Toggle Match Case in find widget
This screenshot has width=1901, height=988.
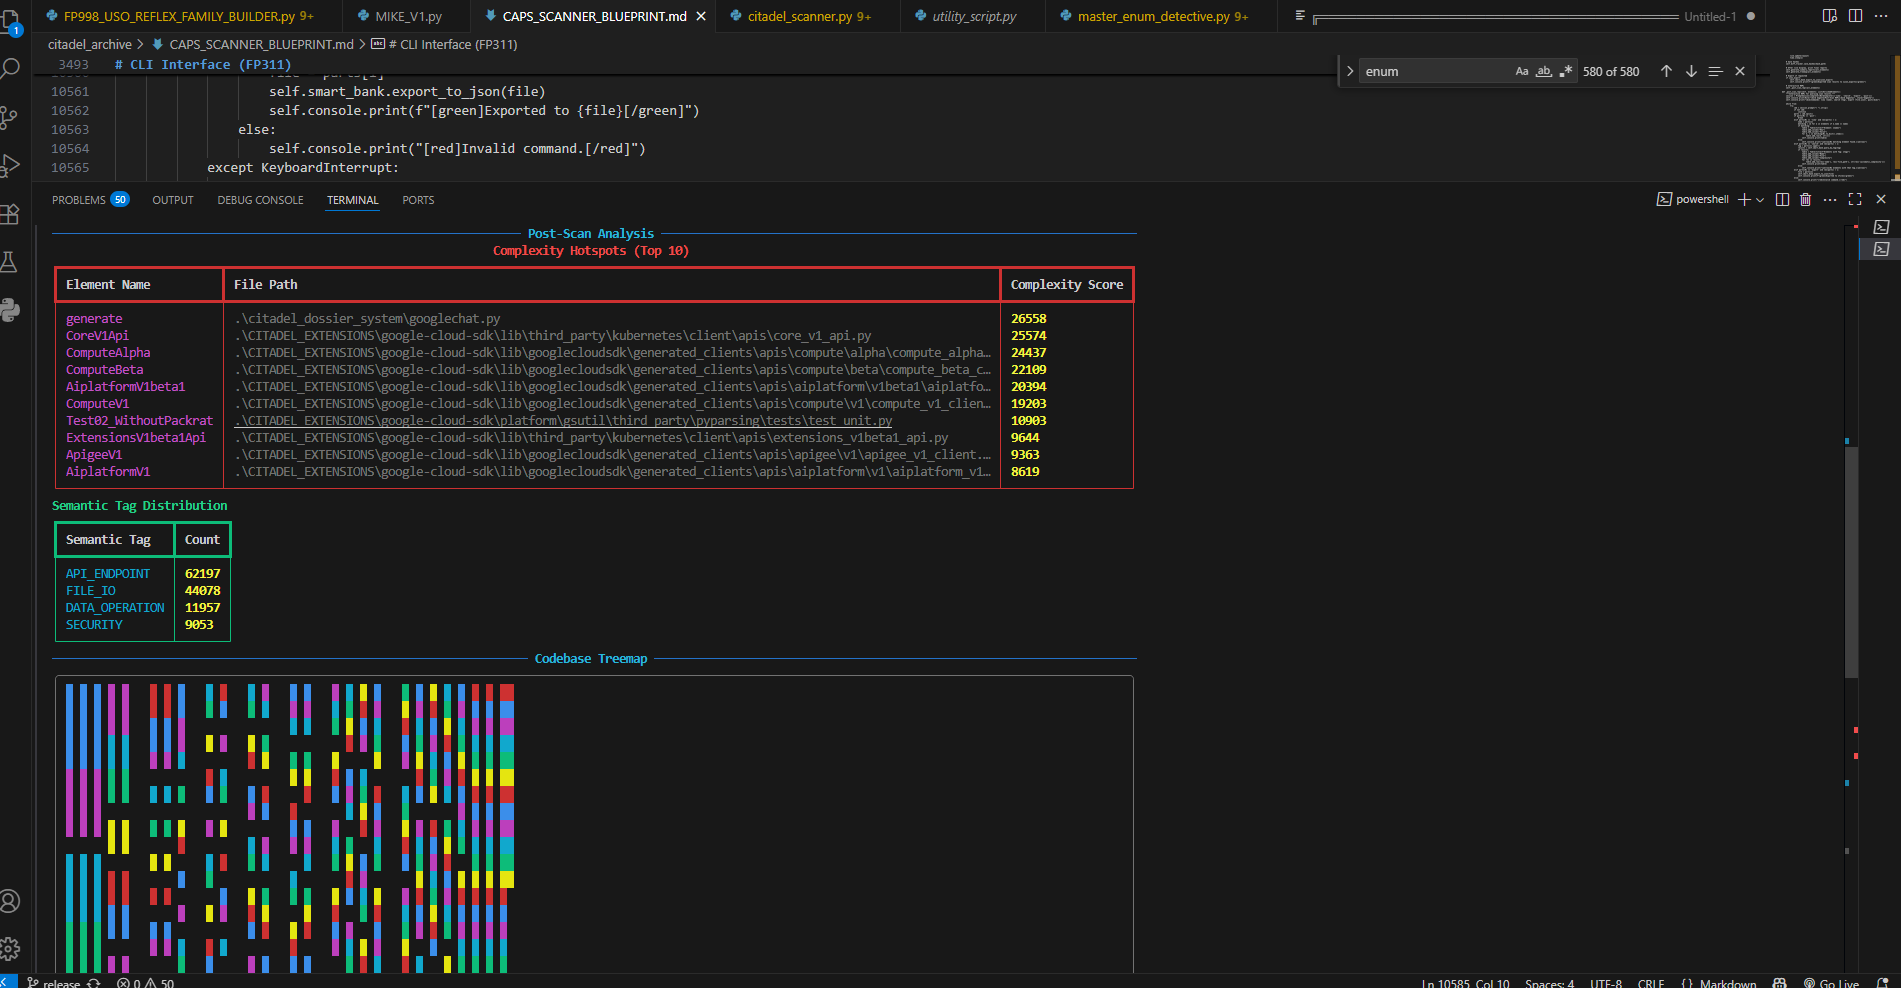[x=1522, y=71]
